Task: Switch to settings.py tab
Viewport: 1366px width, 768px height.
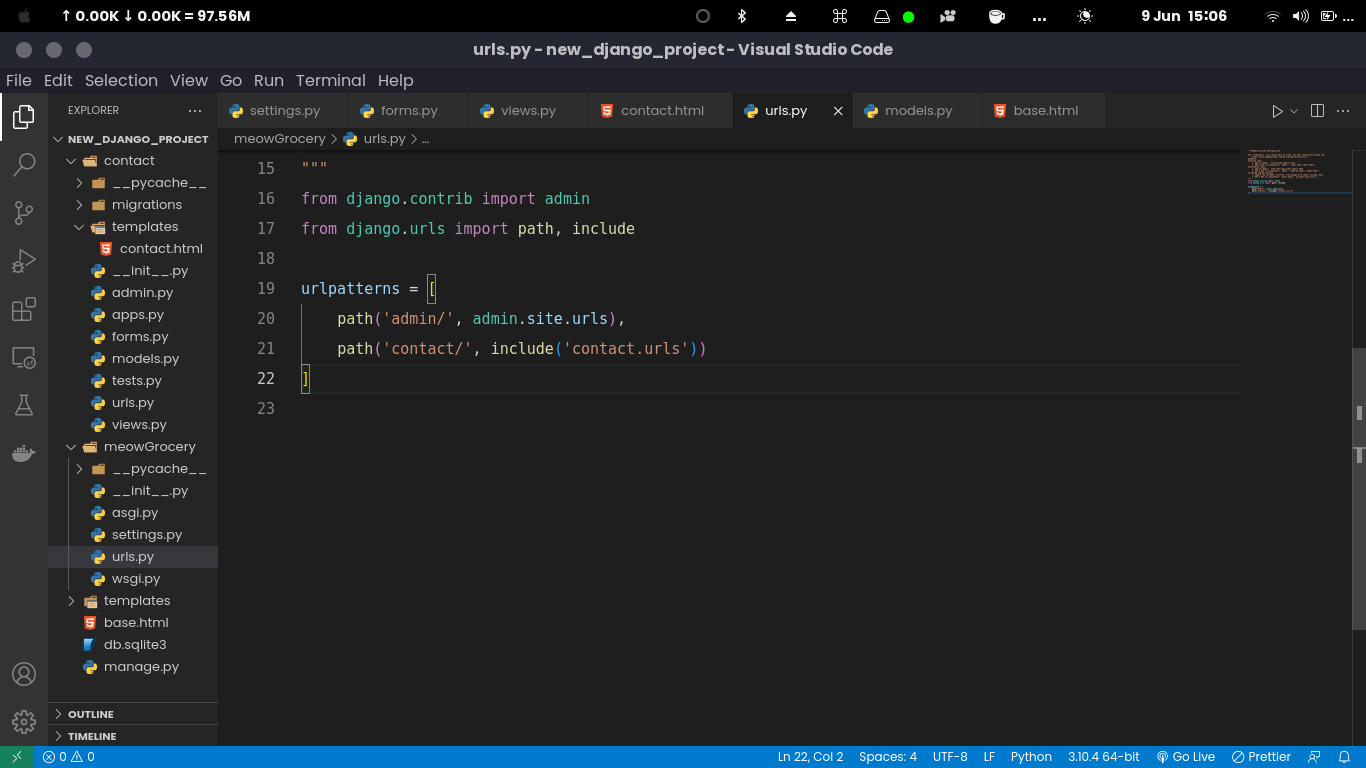Action: click(x=283, y=111)
